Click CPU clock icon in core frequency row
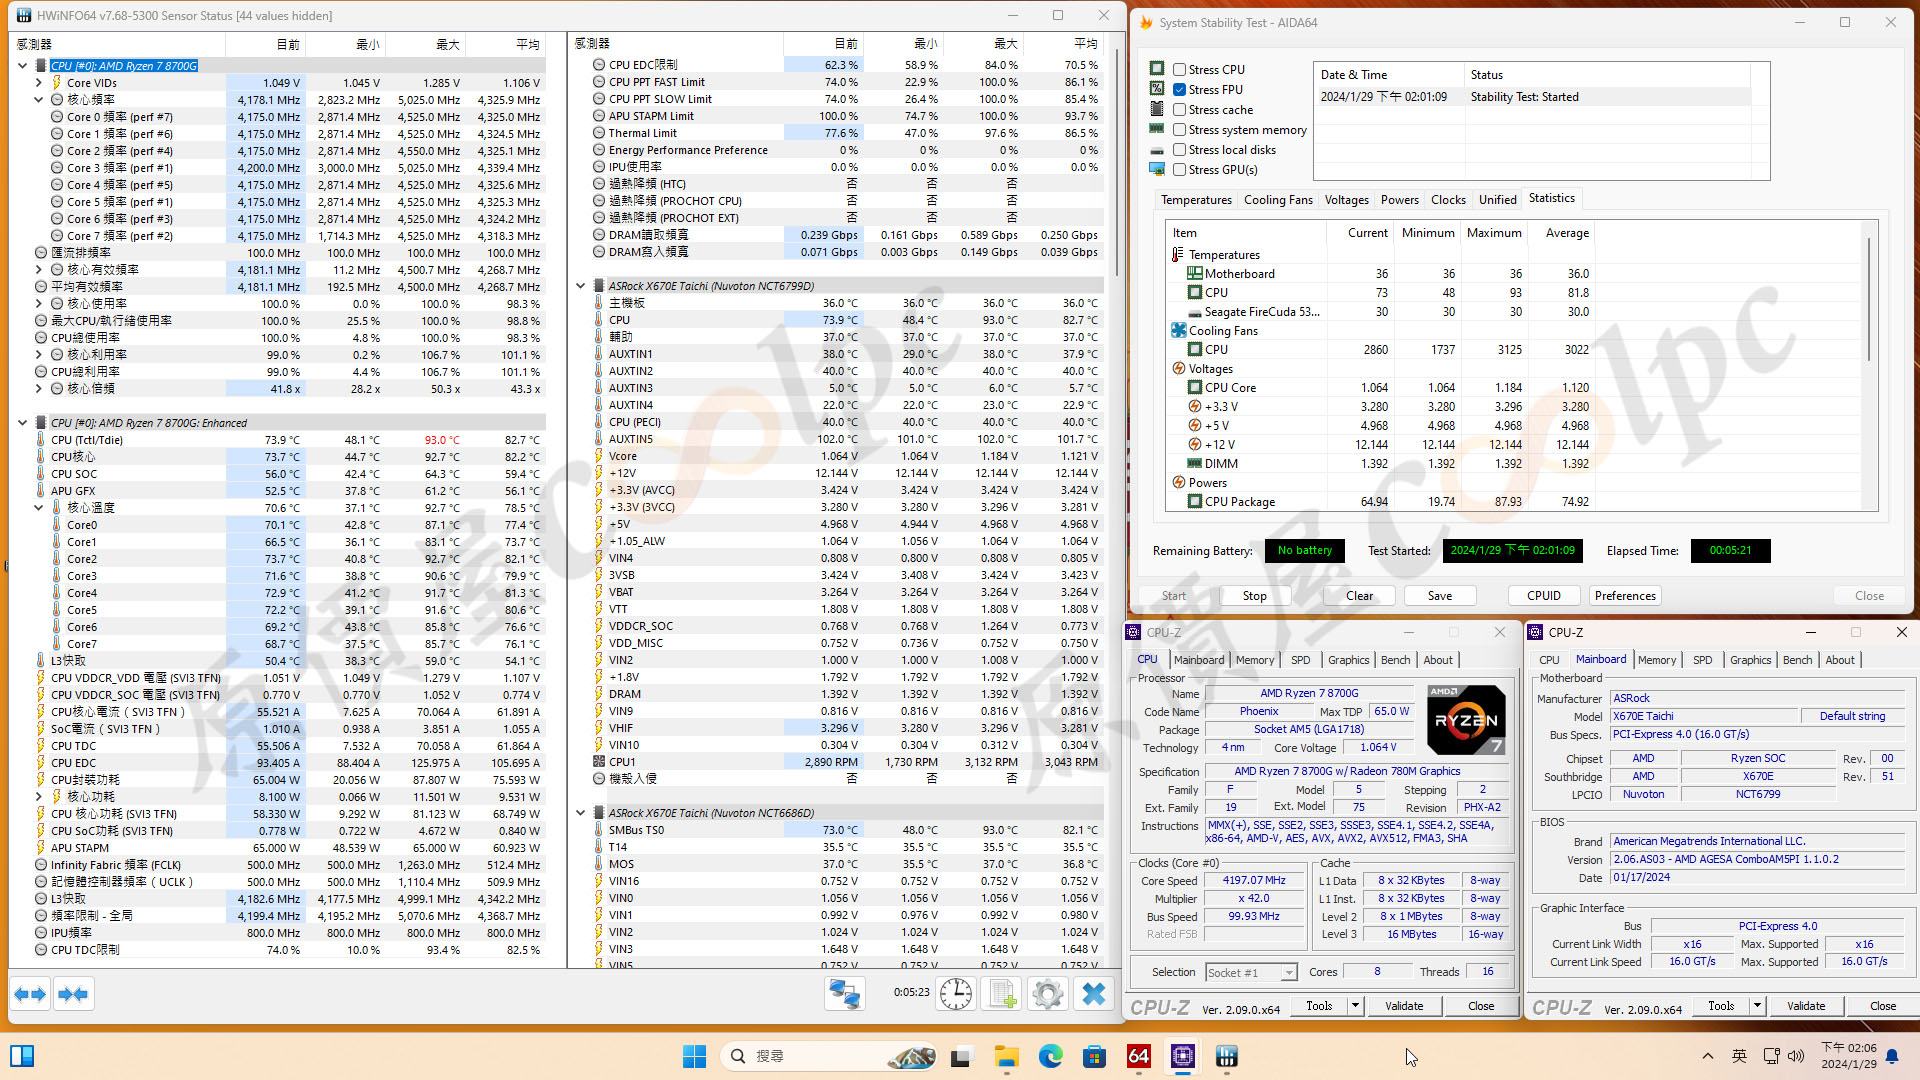Image resolution: width=1920 pixels, height=1080 pixels. point(56,100)
